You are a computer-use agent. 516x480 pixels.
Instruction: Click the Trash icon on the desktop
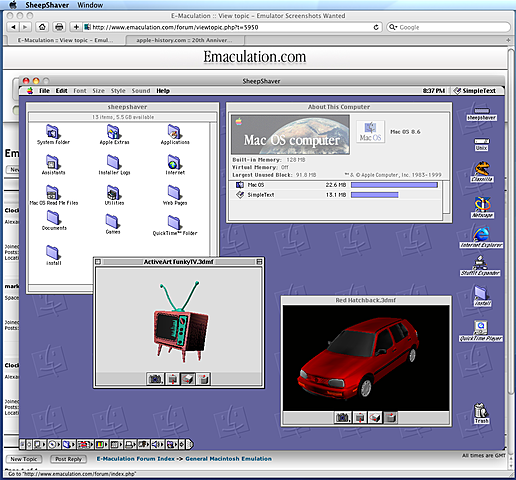point(481,413)
